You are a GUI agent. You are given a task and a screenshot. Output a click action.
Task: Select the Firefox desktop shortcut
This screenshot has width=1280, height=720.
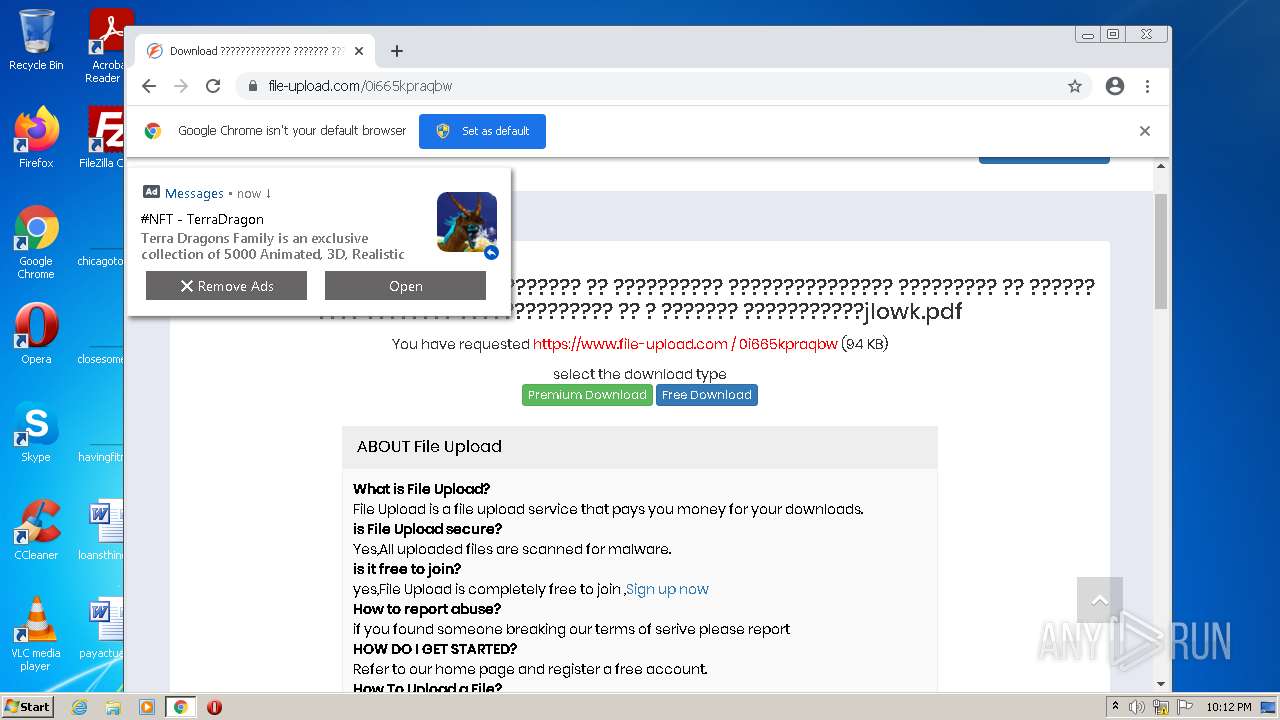(36, 137)
